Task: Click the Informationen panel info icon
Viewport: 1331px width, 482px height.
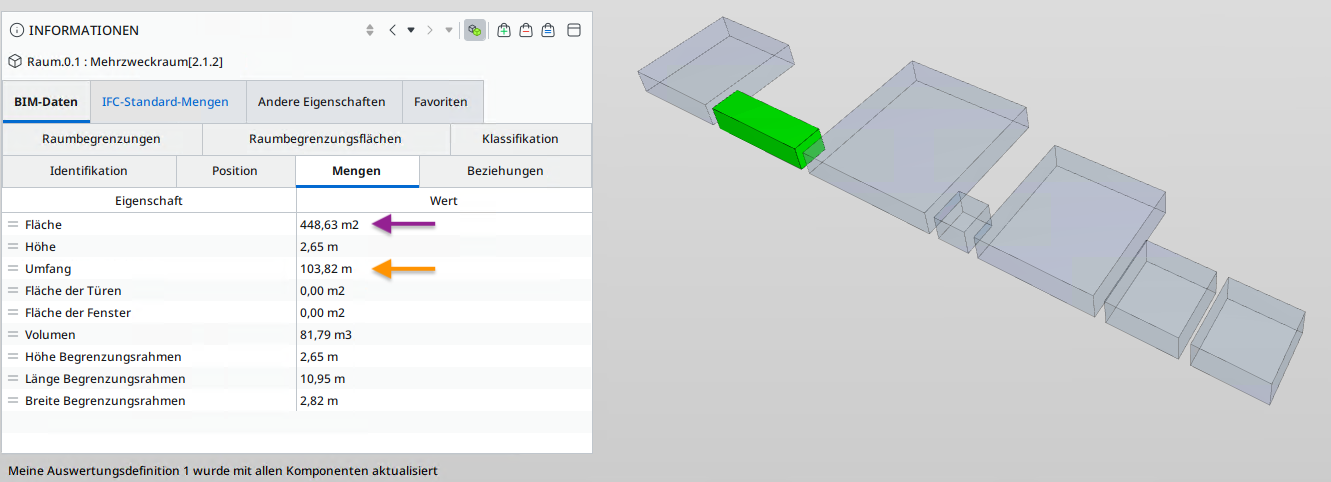Action: tap(16, 31)
